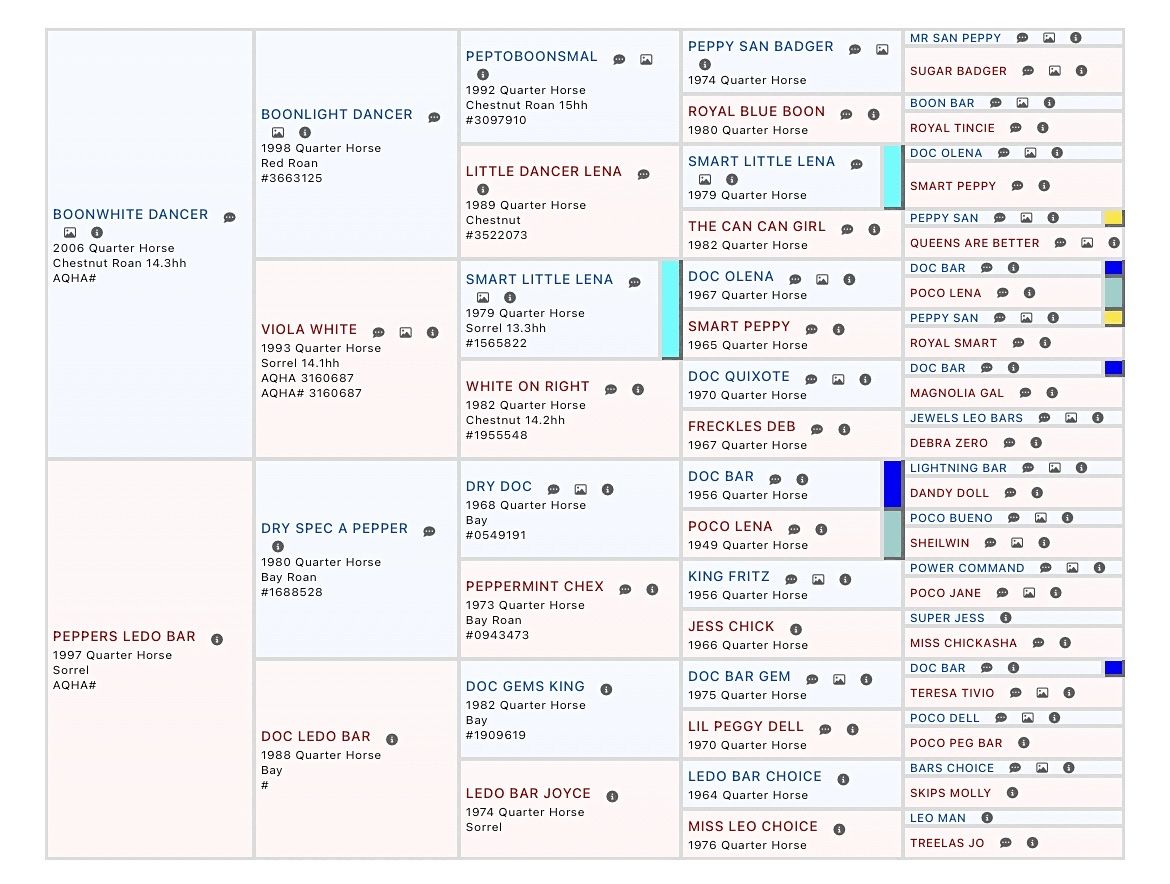Click the Freckles Deb horse name
Image resolution: width=1170 pixels, height=884 pixels.
point(741,427)
